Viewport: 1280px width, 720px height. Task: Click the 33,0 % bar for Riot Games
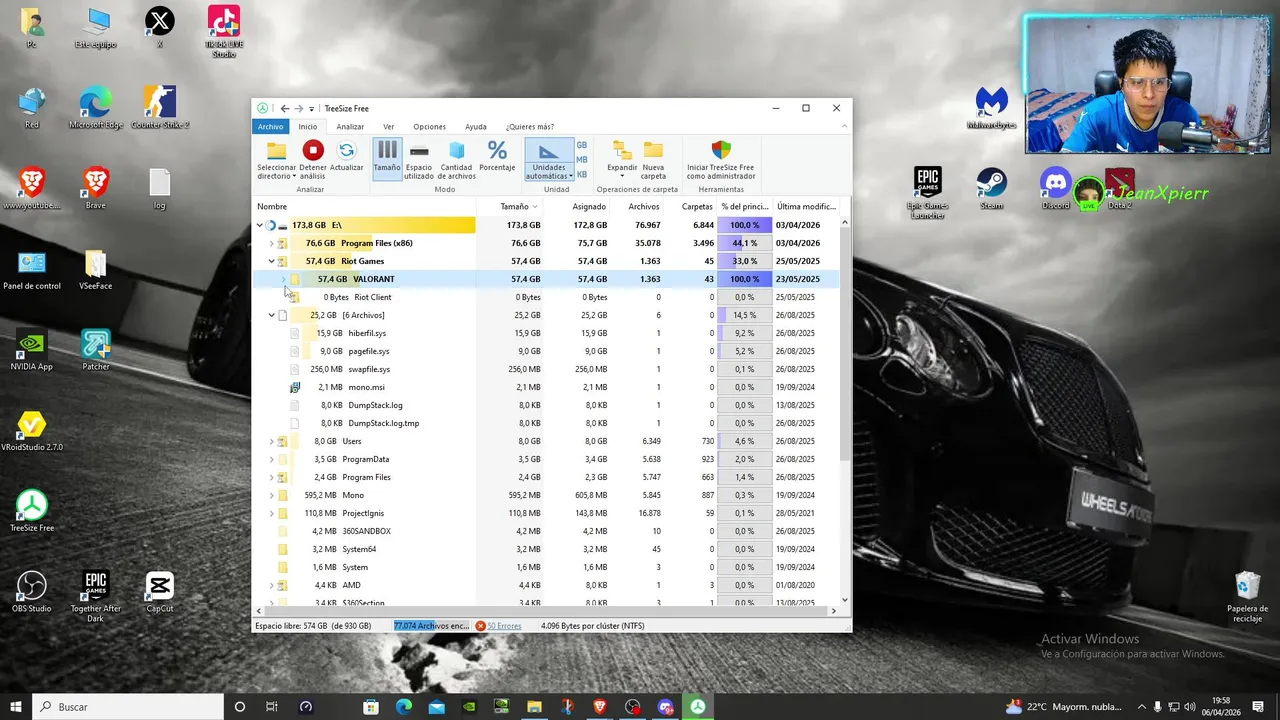[x=745, y=261]
